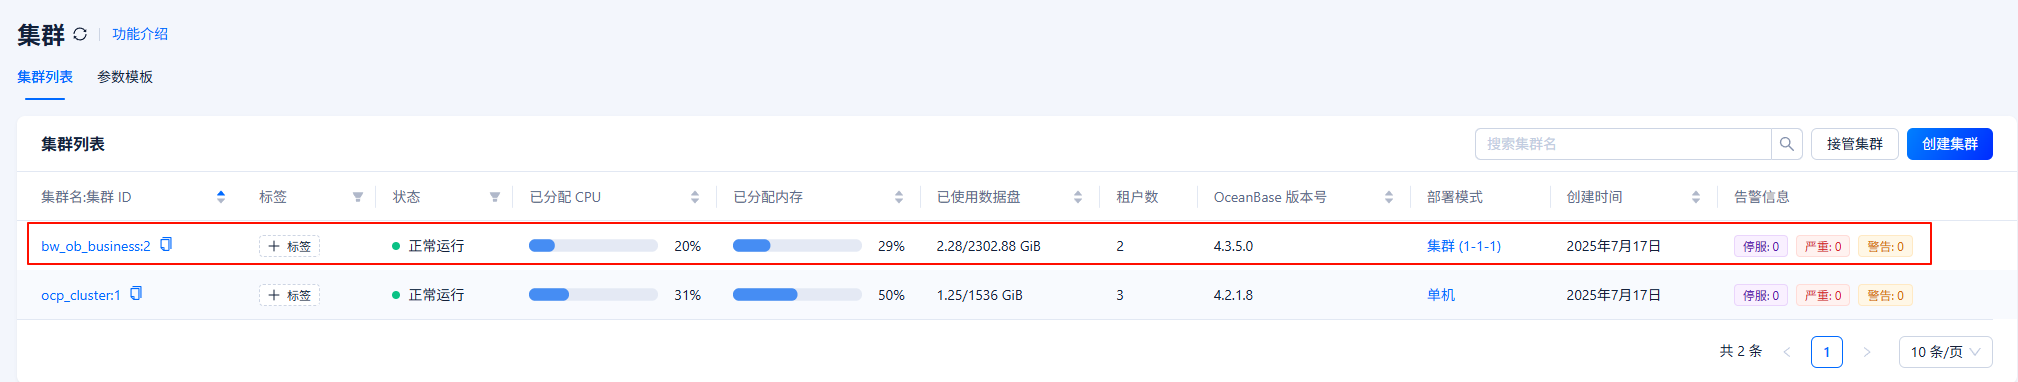2018x382 pixels.
Task: Add a 标签 to bw_ob_business row
Action: point(289,246)
